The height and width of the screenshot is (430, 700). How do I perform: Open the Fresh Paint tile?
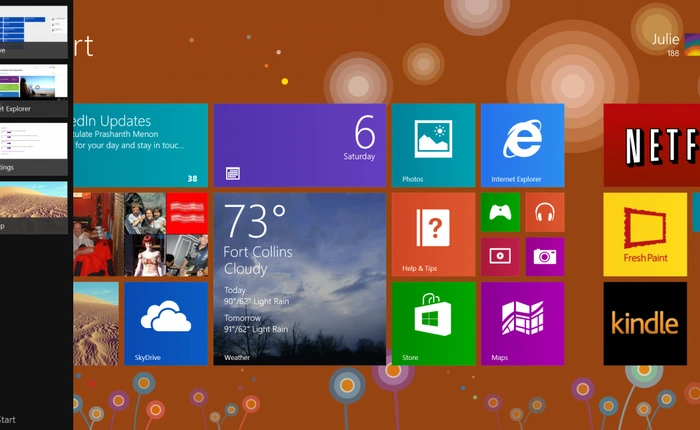click(645, 234)
